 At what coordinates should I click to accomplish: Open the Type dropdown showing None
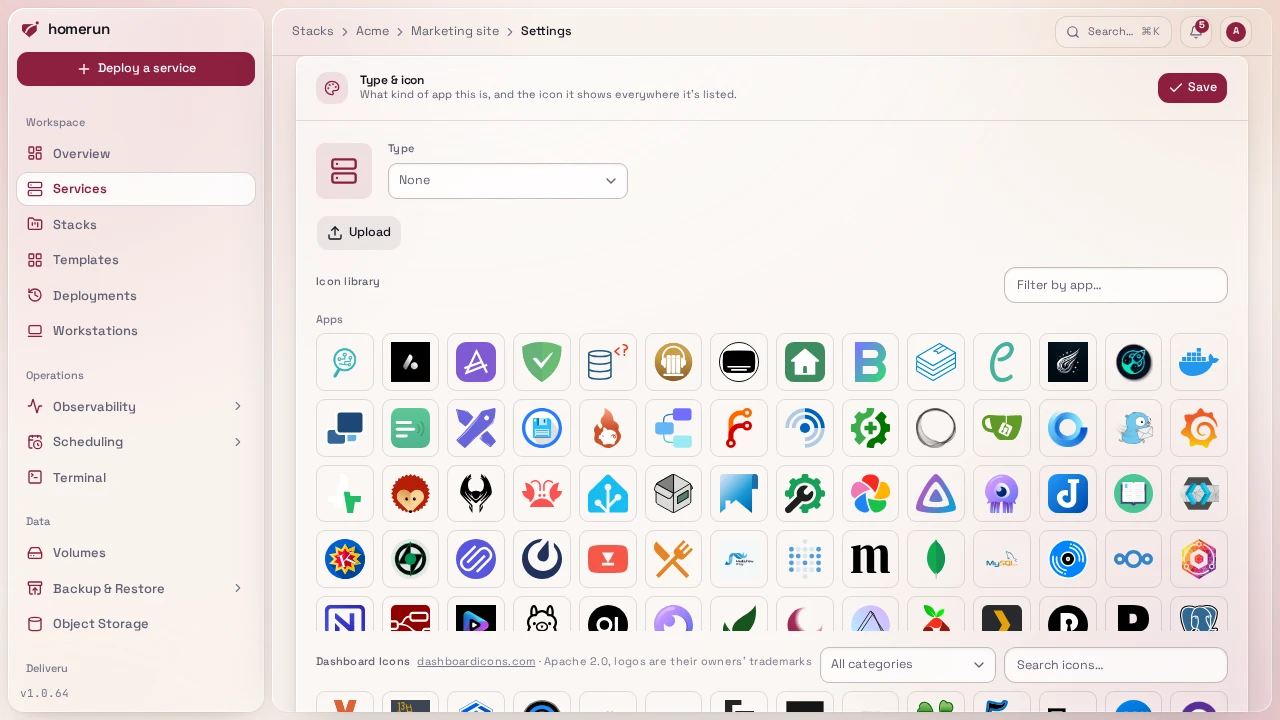(508, 181)
